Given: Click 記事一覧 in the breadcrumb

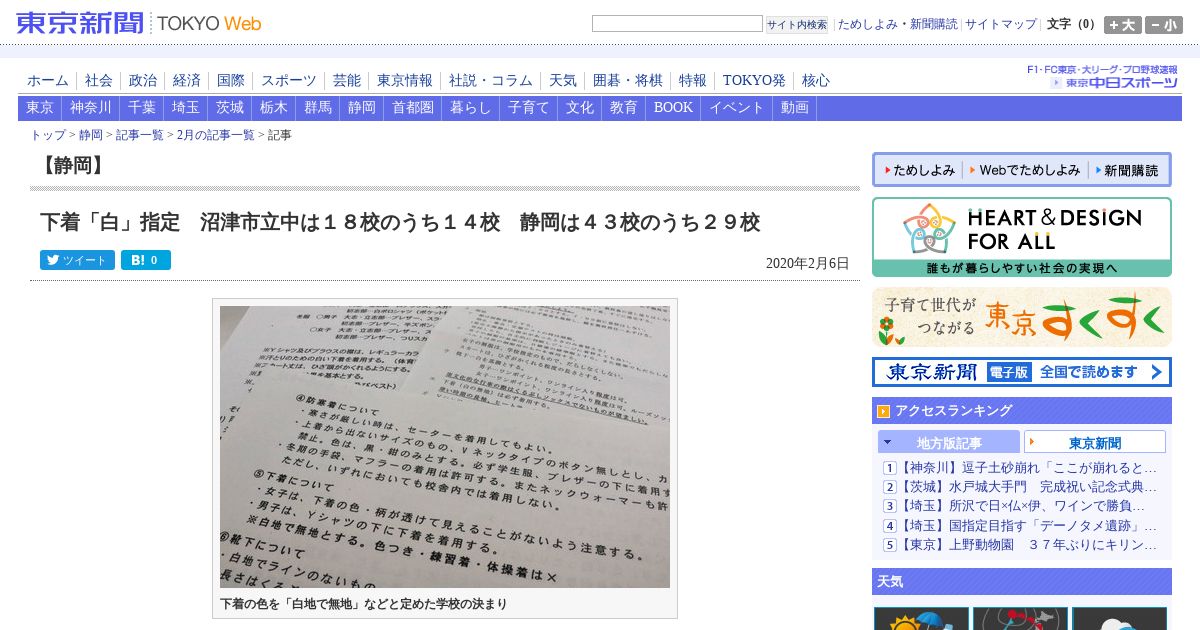Looking at the screenshot, I should tap(140, 135).
